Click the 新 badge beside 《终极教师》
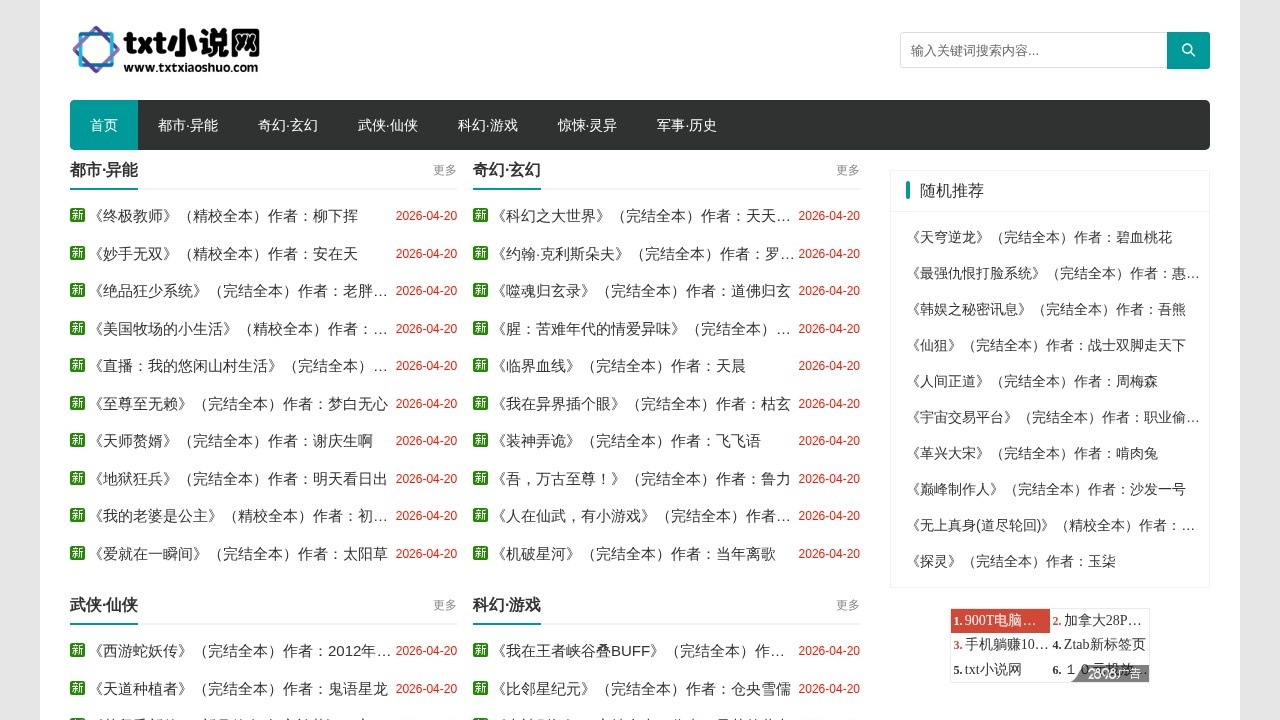Screen dimensions: 1280x720 77,216
